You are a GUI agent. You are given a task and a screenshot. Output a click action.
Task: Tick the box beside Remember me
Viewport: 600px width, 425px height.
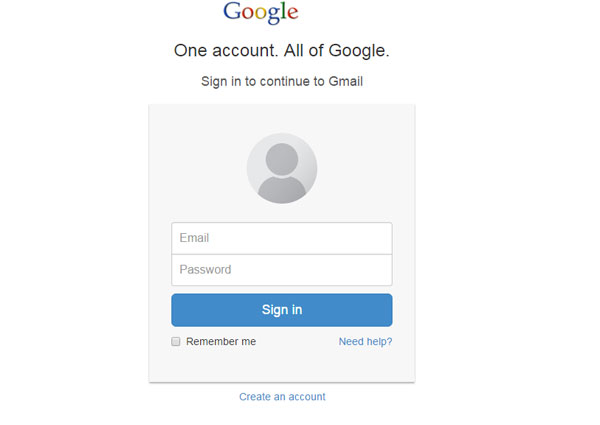(x=176, y=342)
